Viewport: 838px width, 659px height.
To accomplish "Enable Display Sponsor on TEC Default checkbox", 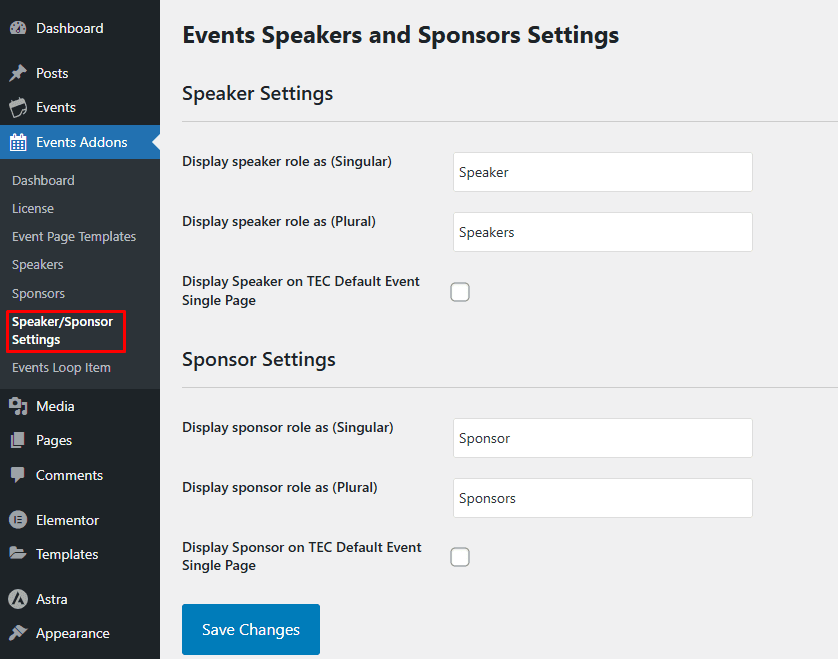I will click(460, 557).
